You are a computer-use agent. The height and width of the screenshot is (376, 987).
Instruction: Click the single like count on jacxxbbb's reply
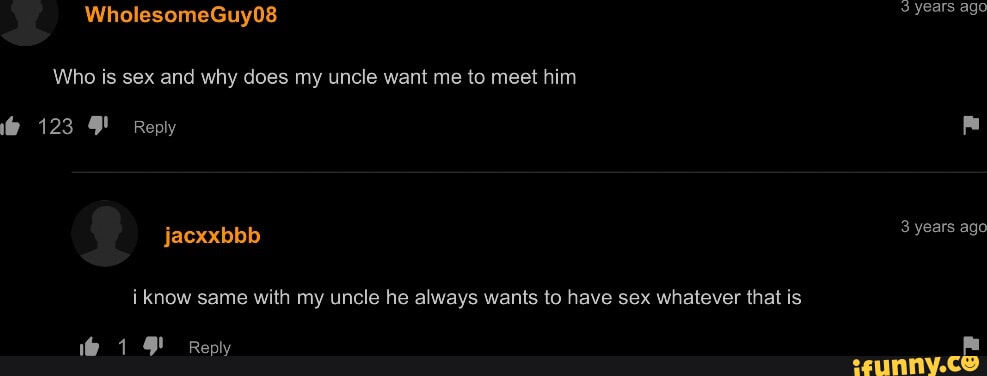tap(122, 347)
